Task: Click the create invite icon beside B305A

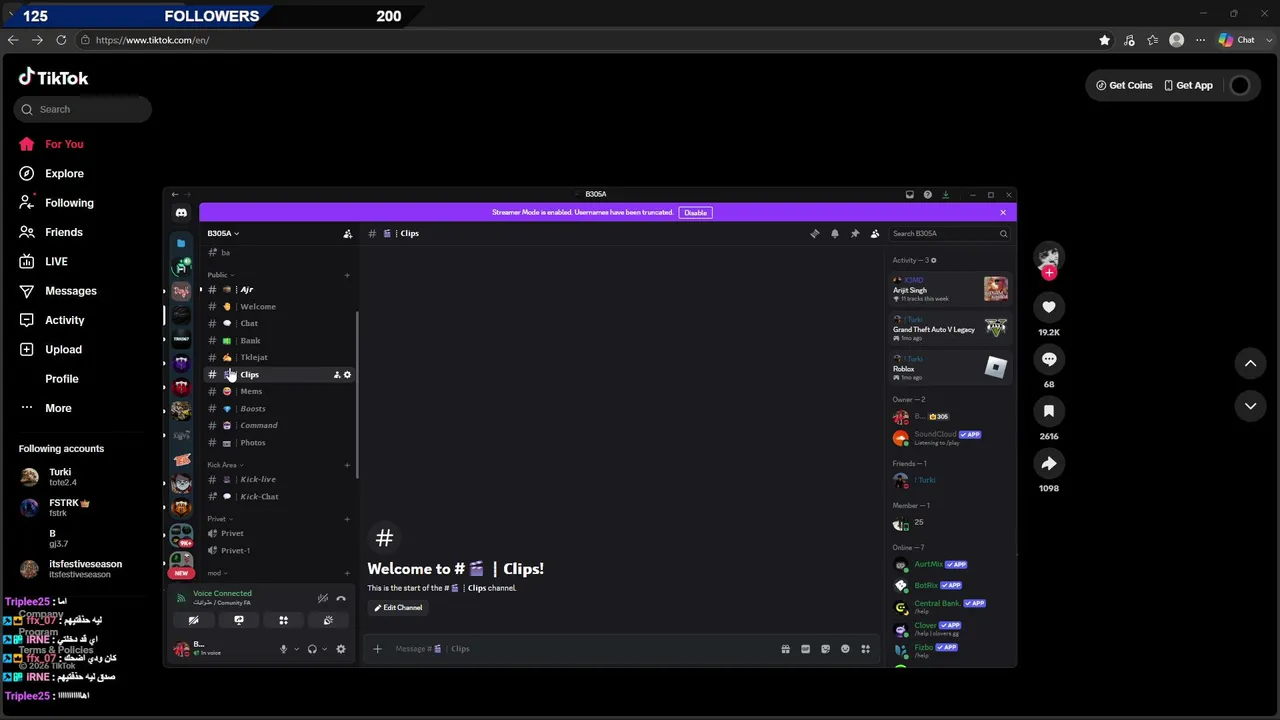Action: (347, 234)
